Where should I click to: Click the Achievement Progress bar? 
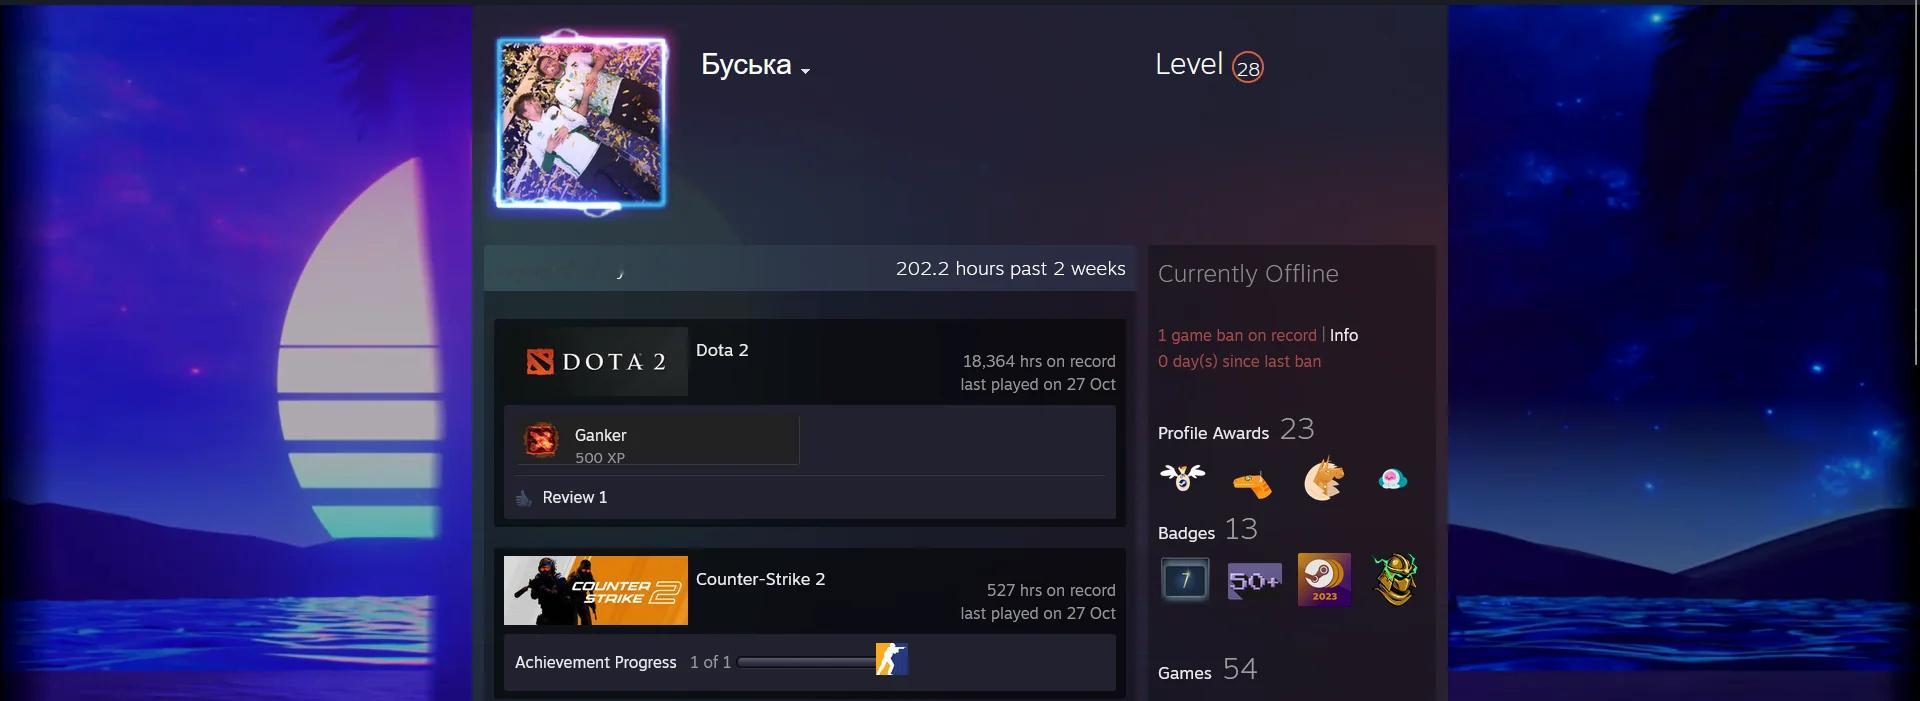[x=806, y=662]
